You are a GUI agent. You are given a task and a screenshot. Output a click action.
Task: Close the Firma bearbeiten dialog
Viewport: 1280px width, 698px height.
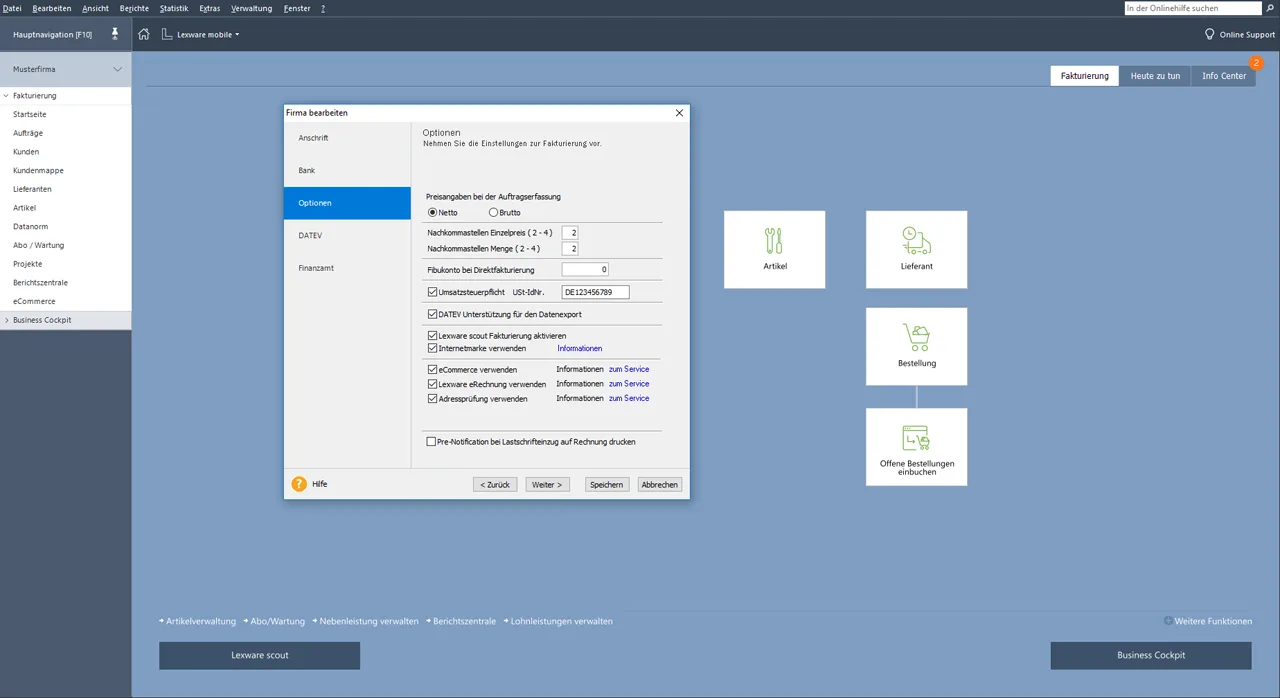[679, 113]
